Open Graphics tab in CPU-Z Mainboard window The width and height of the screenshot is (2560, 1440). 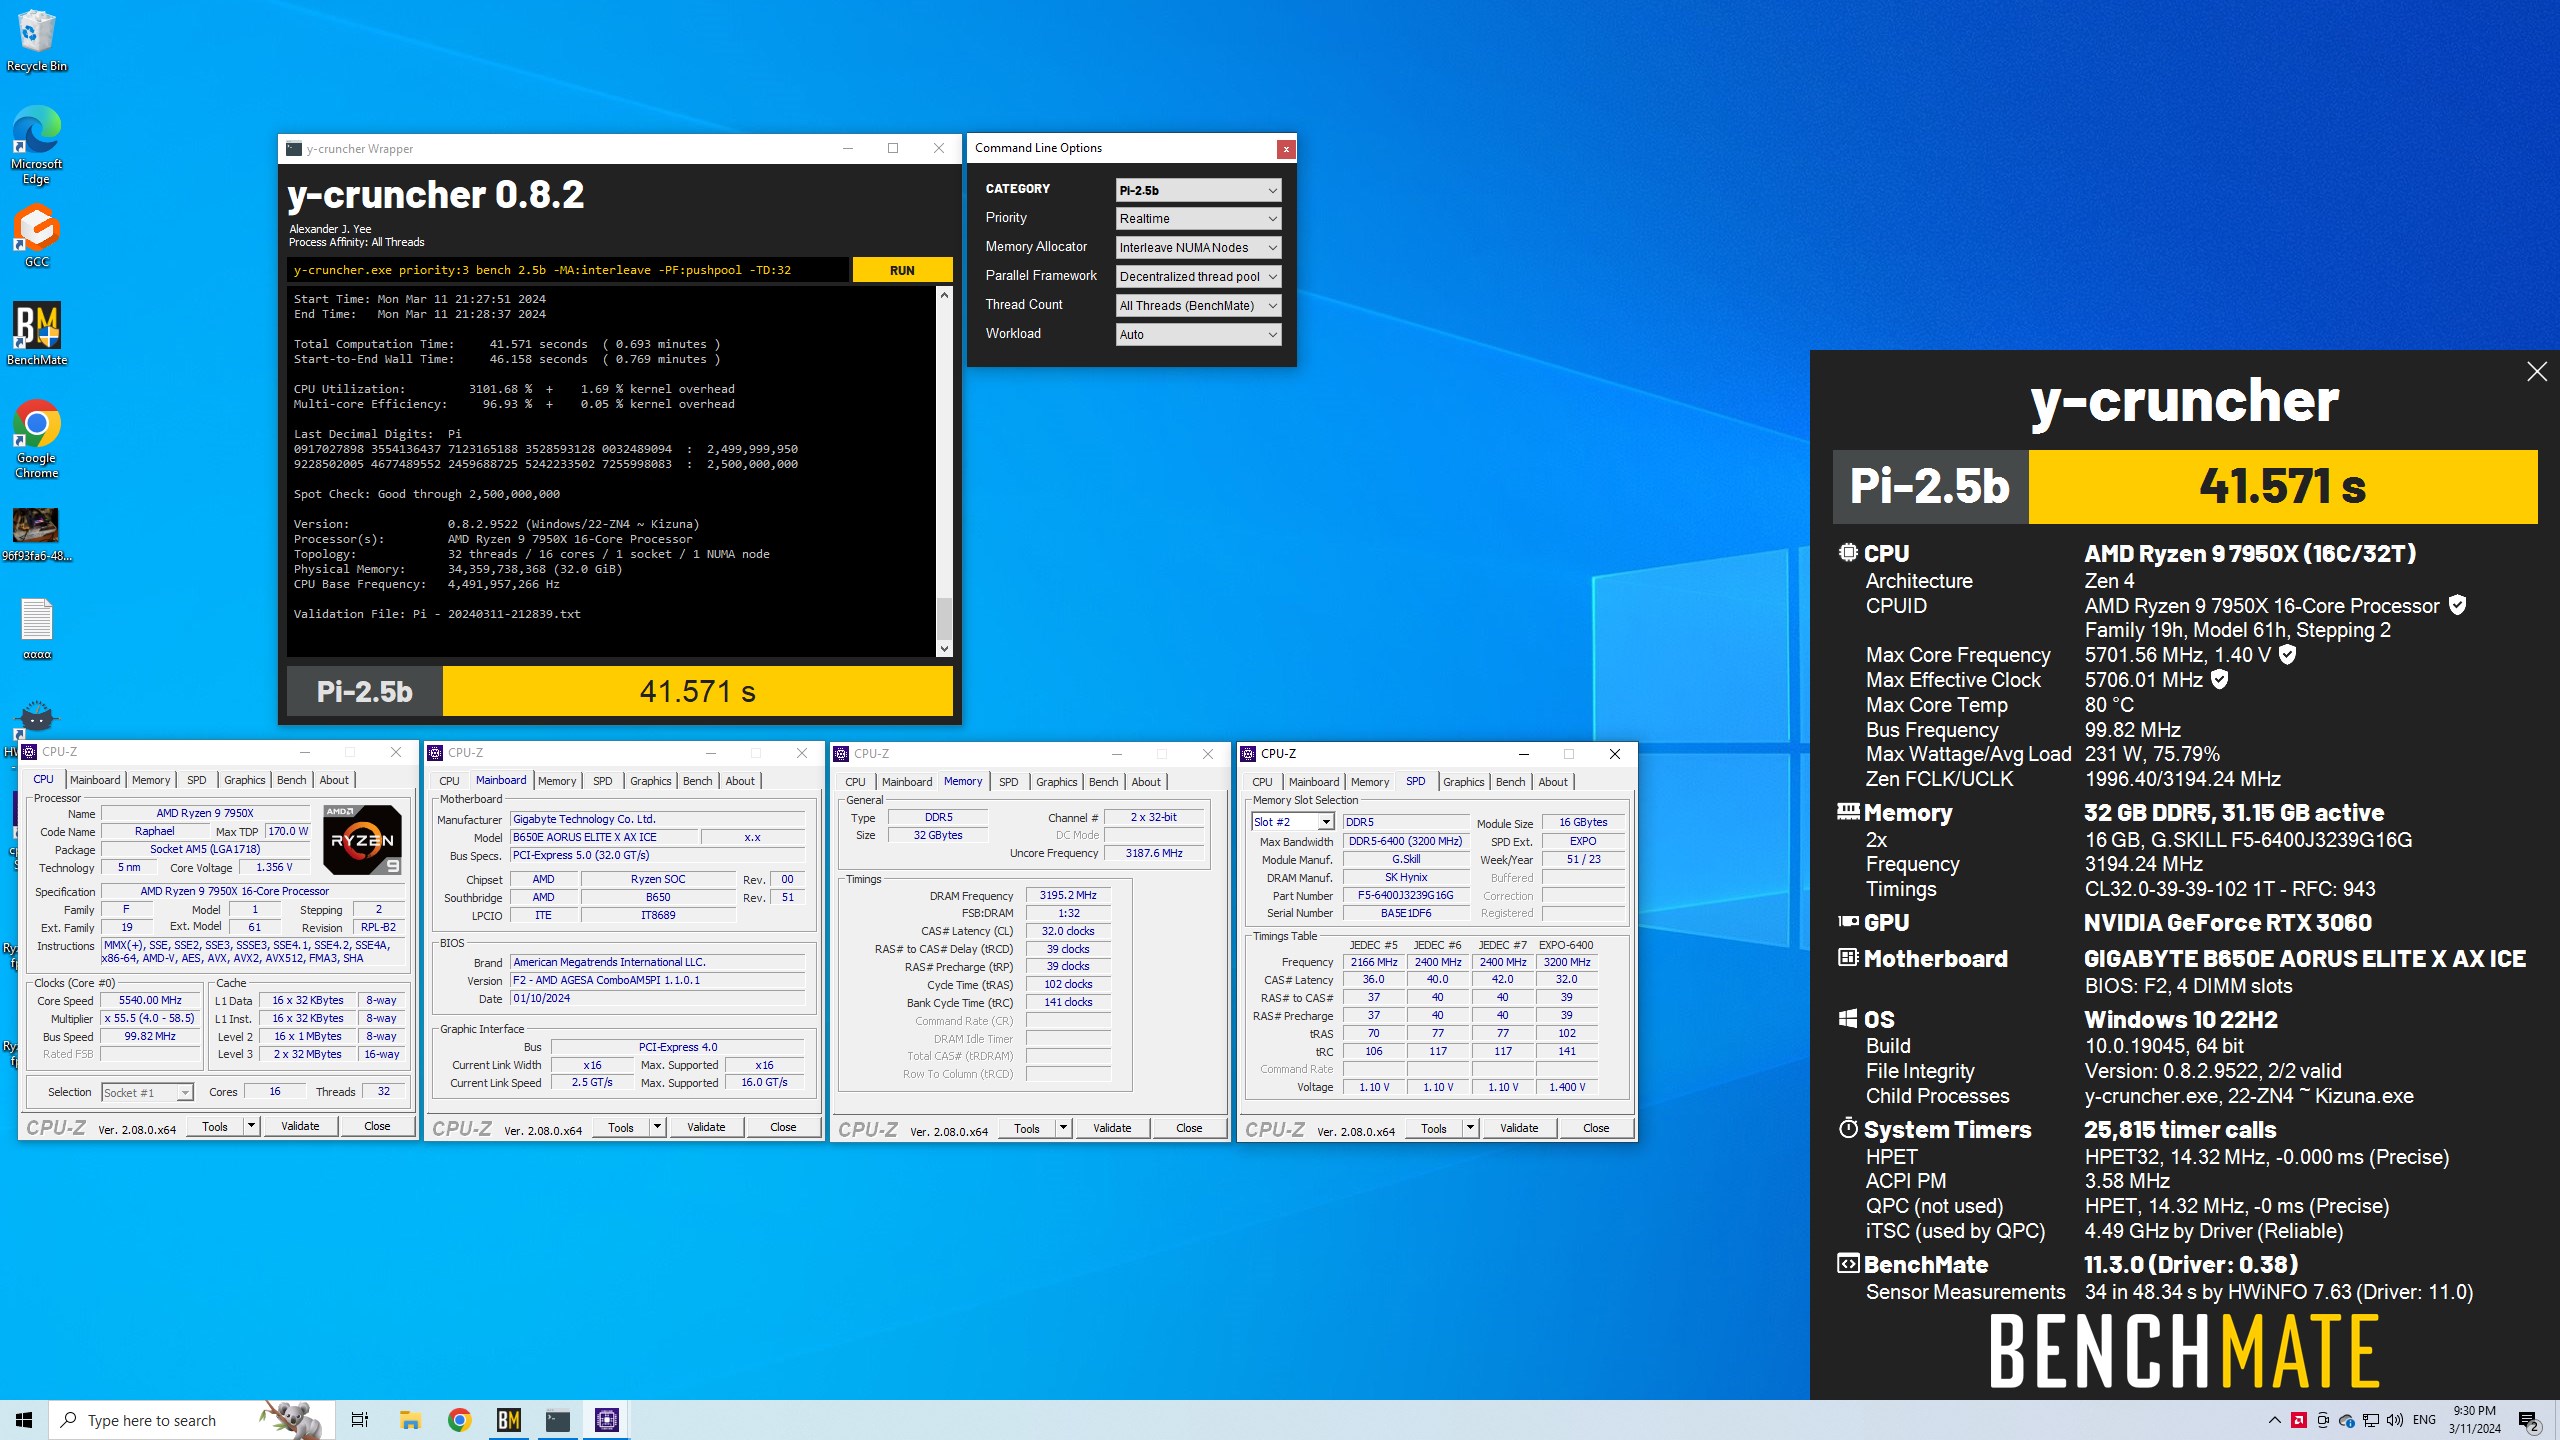(x=651, y=781)
